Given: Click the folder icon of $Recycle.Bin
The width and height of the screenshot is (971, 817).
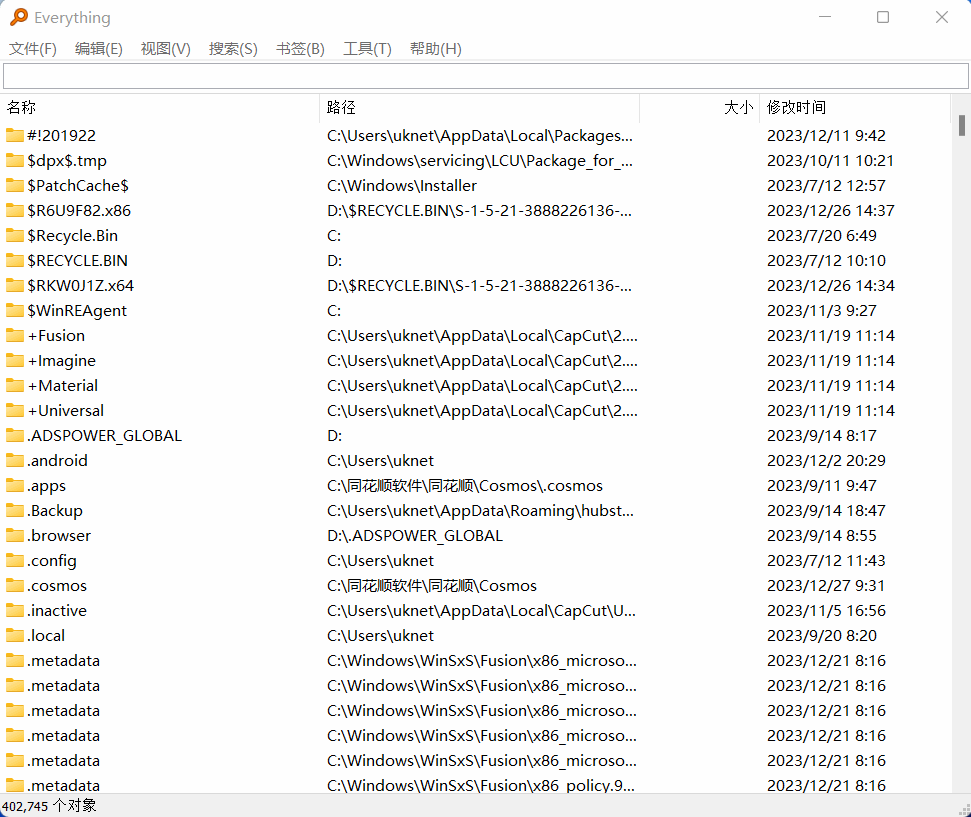Looking at the screenshot, I should pyautogui.click(x=15, y=235).
